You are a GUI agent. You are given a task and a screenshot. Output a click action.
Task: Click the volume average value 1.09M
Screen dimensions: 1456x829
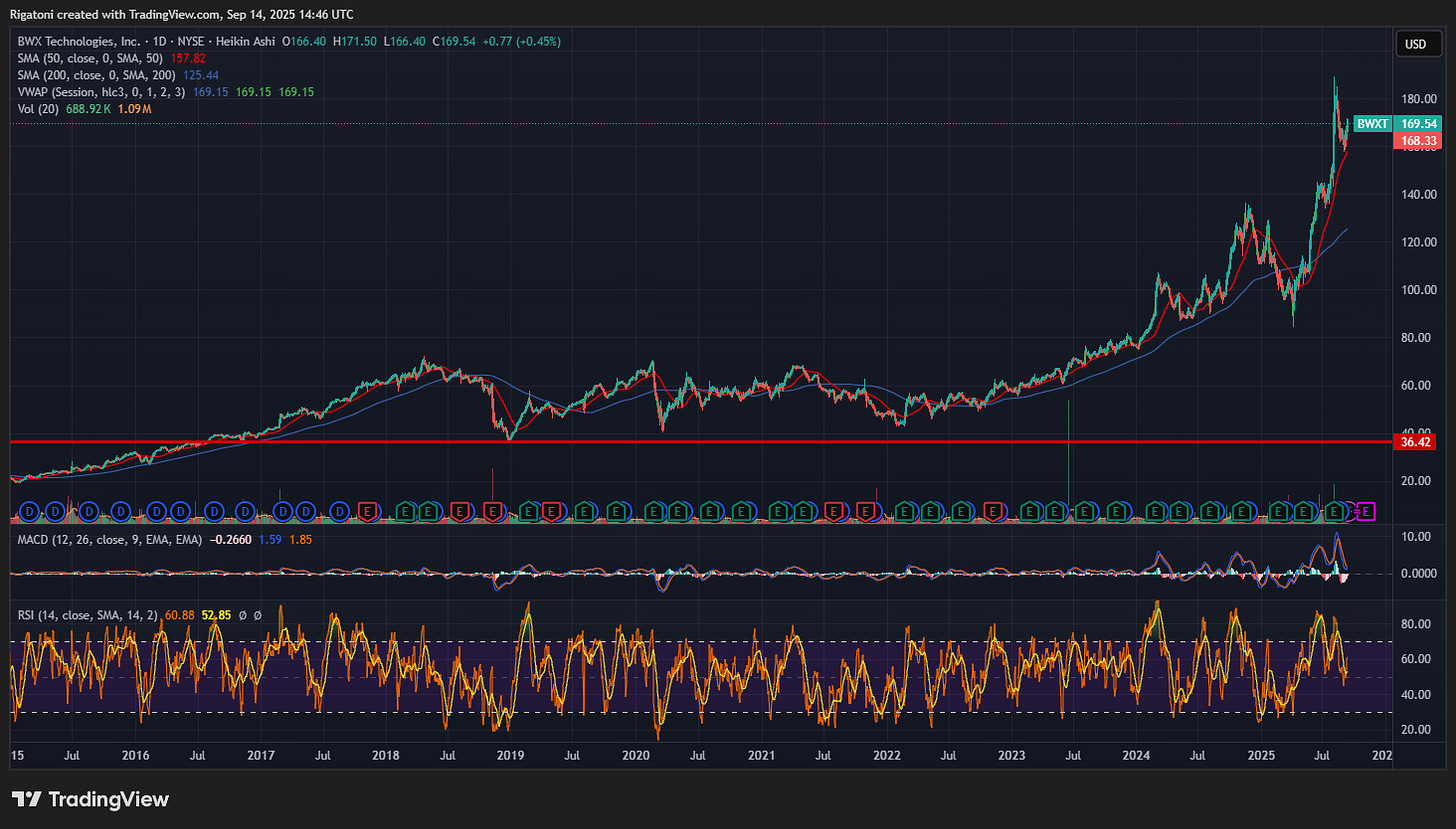134,108
